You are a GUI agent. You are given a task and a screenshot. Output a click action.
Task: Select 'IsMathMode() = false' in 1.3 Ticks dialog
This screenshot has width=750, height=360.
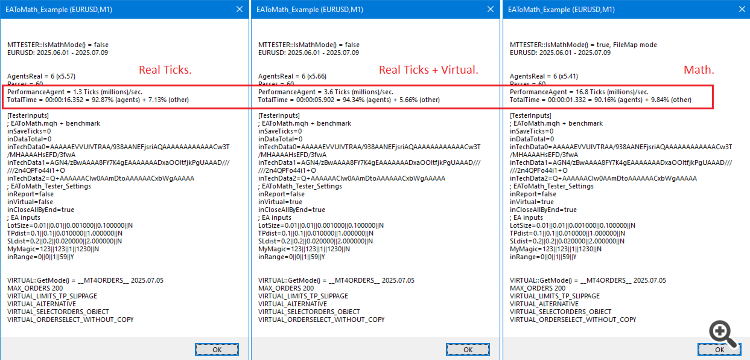(58, 44)
